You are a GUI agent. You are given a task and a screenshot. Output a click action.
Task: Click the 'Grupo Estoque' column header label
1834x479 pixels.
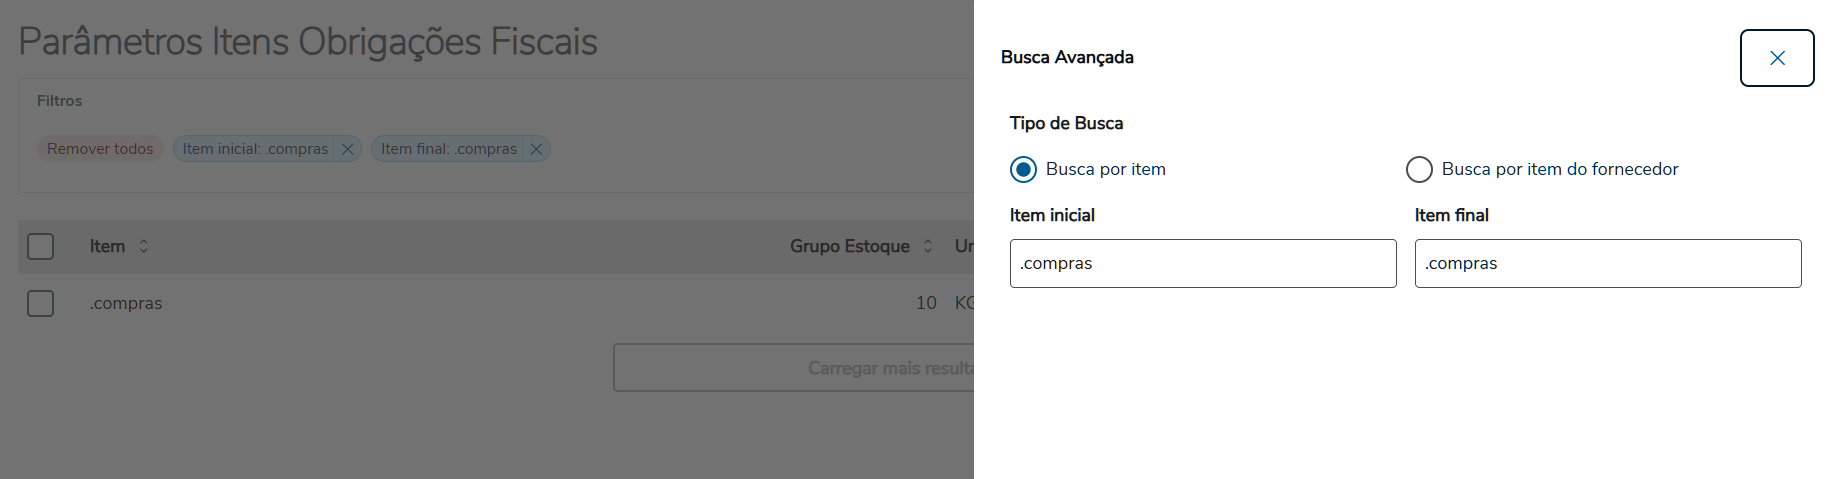[849, 246]
